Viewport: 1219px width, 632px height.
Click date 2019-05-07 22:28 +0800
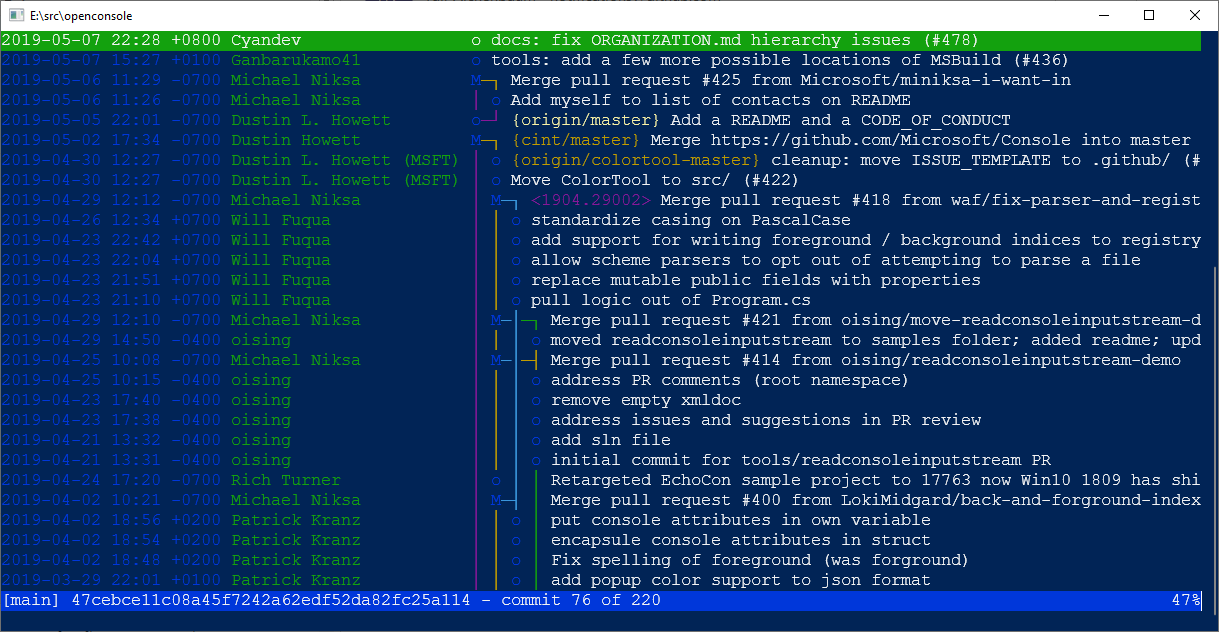pos(110,40)
